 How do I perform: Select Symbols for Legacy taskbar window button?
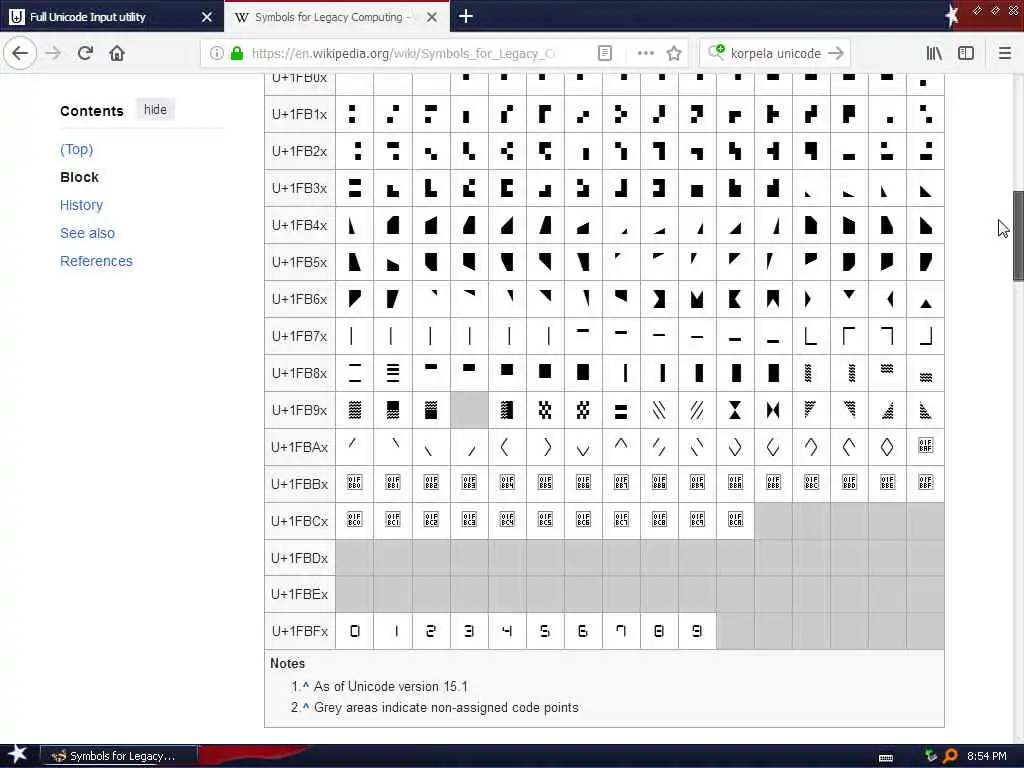[118, 756]
